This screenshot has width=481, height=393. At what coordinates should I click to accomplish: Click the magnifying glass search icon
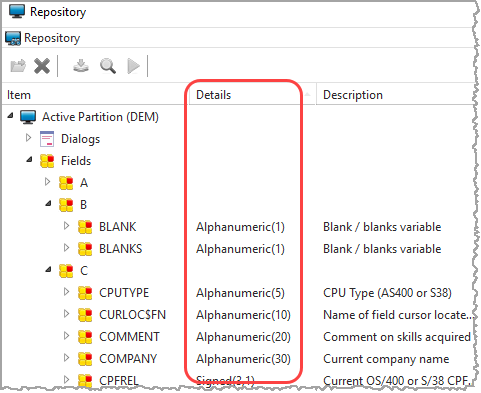[108, 66]
